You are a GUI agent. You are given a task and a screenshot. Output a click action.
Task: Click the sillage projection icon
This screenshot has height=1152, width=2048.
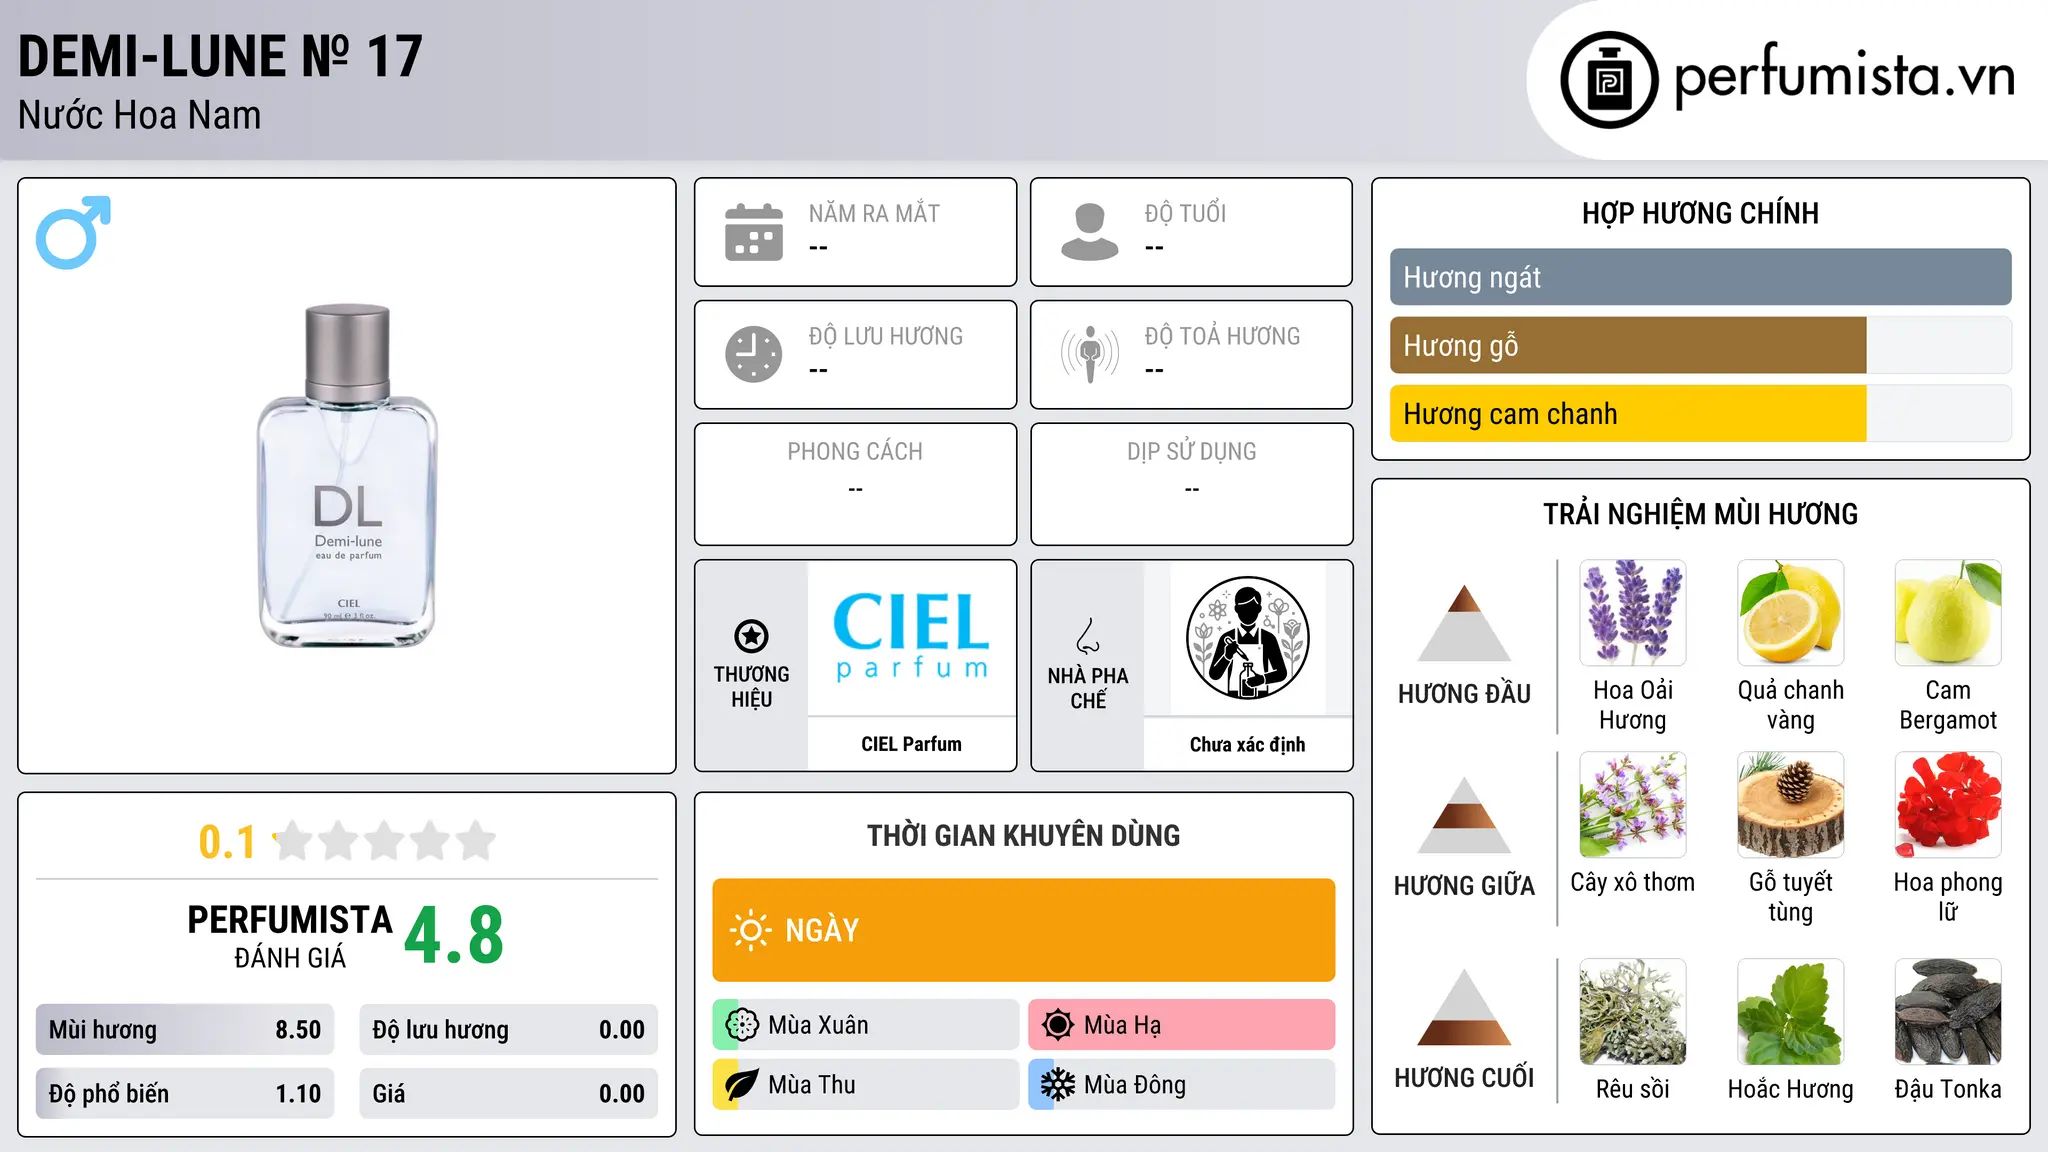1090,354
